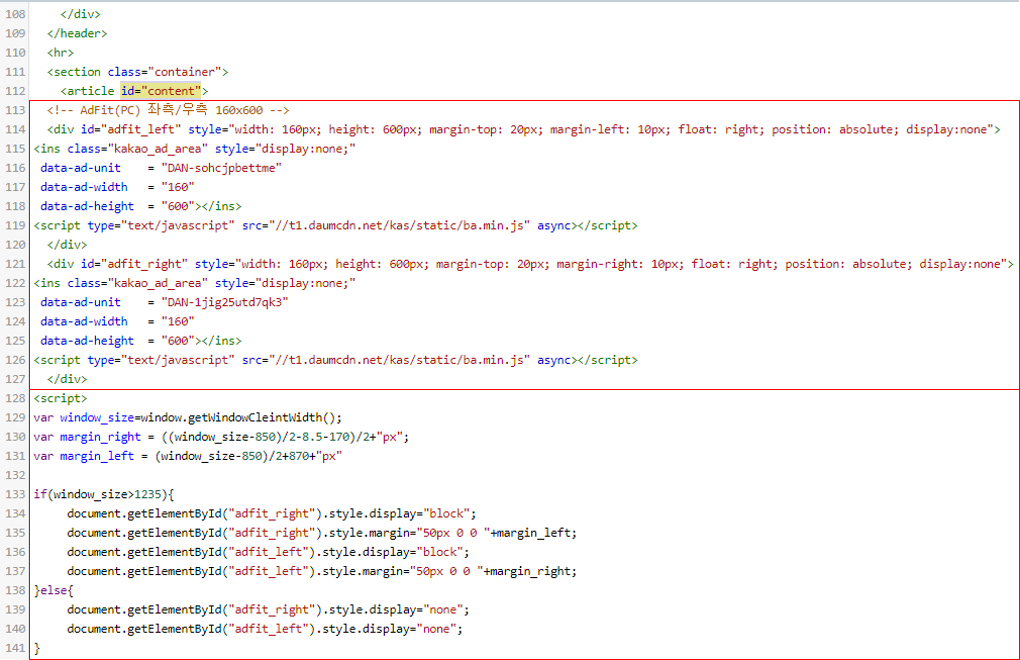Click data-ad-height on line 125
1020x660 pixels.
click(x=87, y=341)
